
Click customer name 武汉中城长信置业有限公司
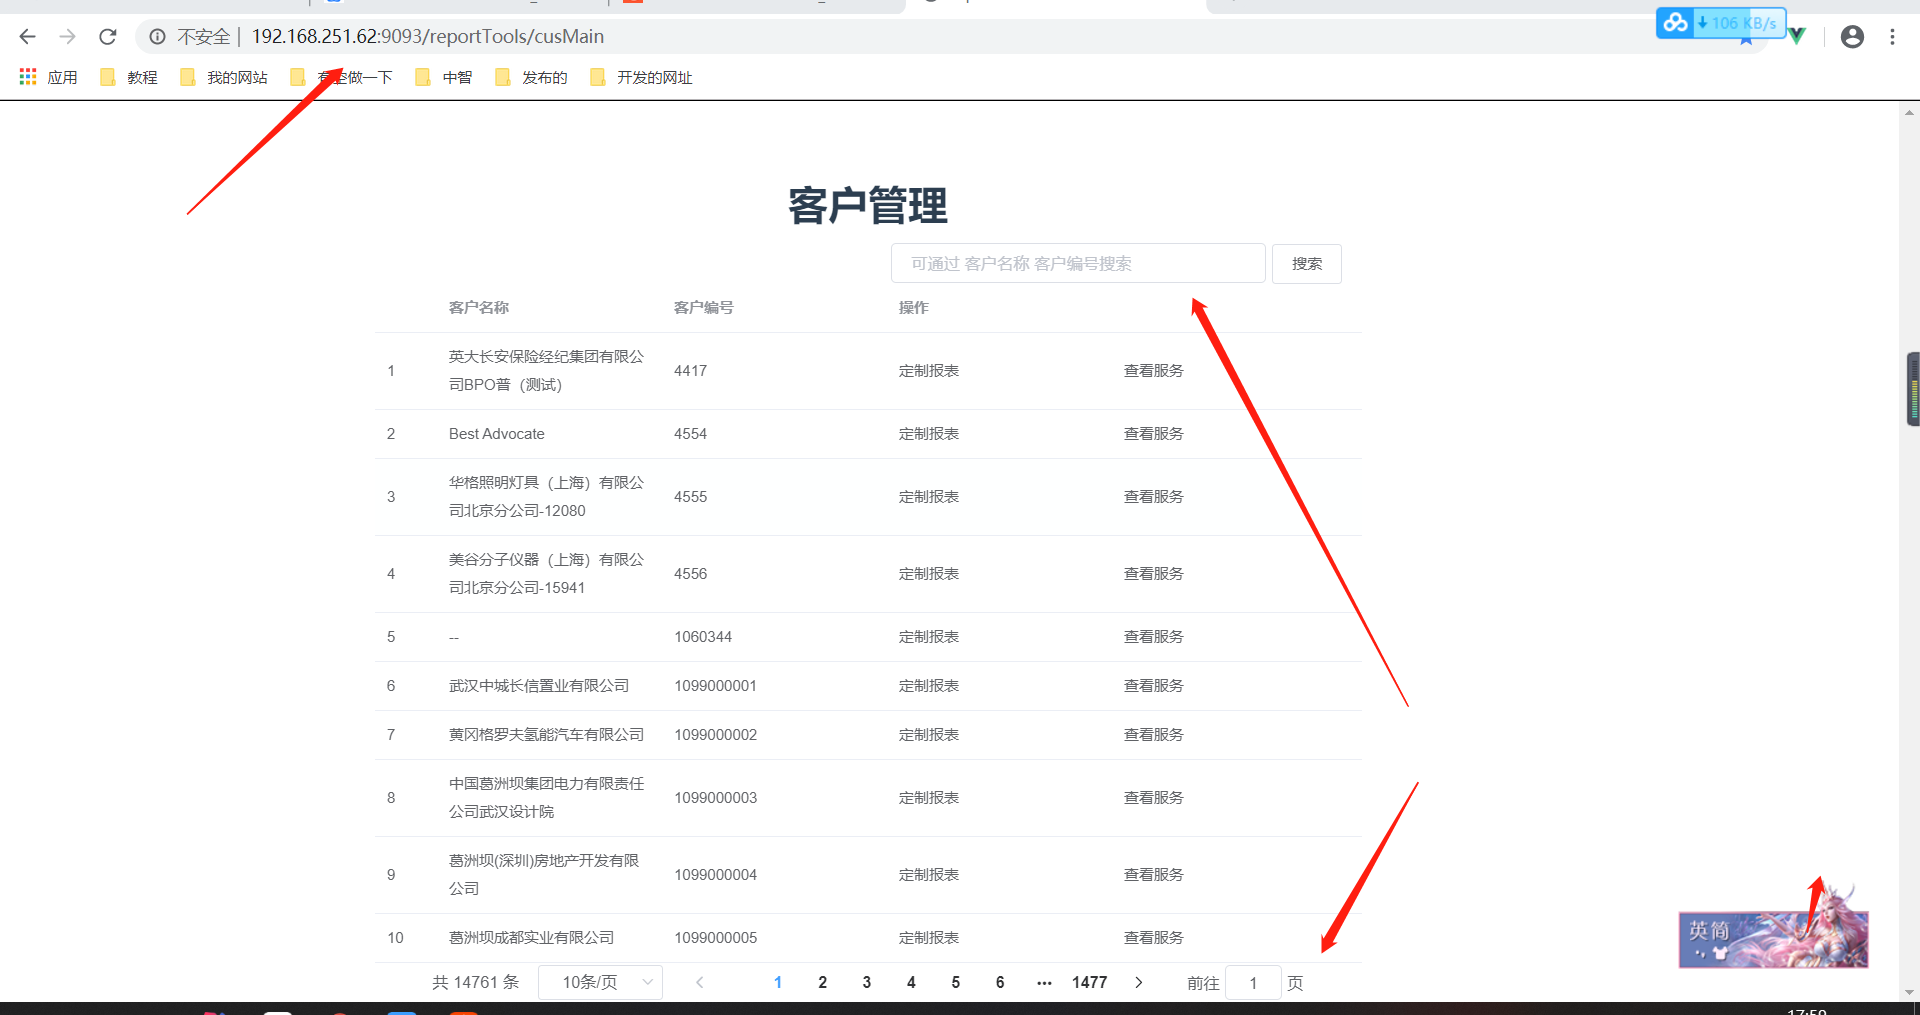pyautogui.click(x=539, y=686)
